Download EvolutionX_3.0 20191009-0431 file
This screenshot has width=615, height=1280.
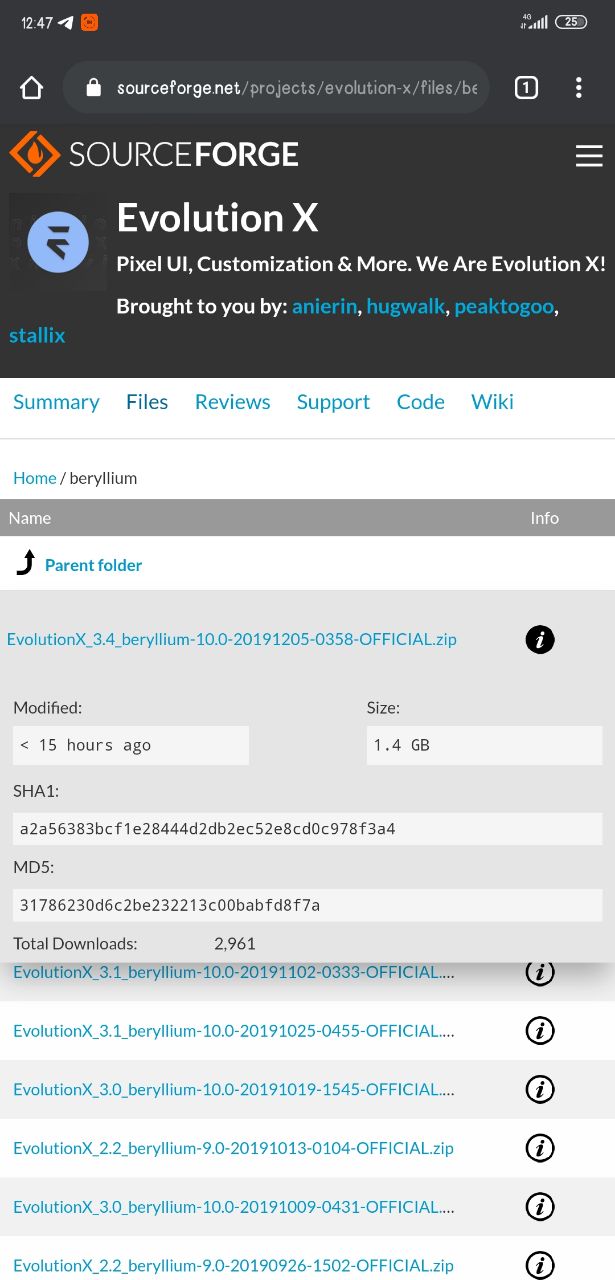(233, 1207)
